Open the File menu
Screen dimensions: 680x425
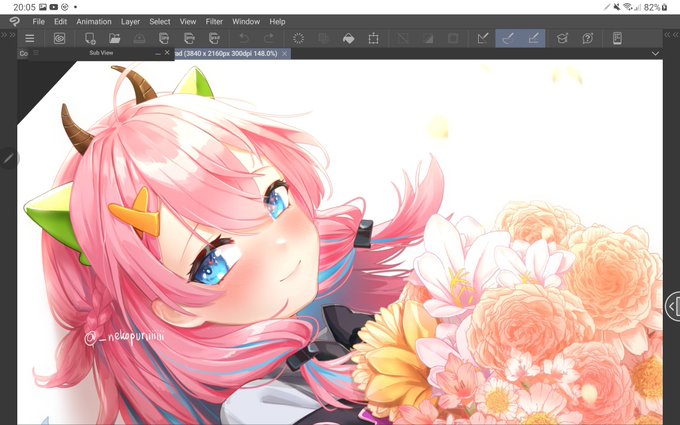pos(38,21)
